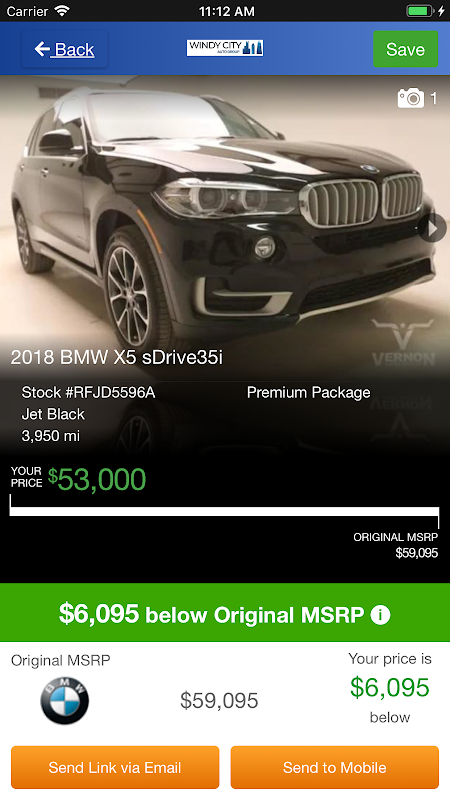Open the 2018 BMW X5 sDrive35i title
The image size is (450, 800).
click(x=117, y=357)
